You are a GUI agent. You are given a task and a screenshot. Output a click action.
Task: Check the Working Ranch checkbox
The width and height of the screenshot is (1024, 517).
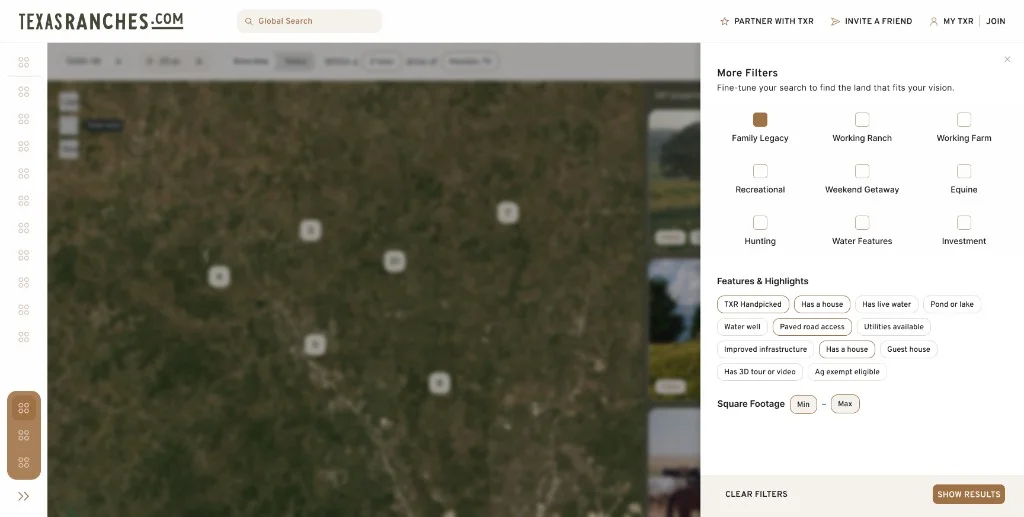click(862, 119)
